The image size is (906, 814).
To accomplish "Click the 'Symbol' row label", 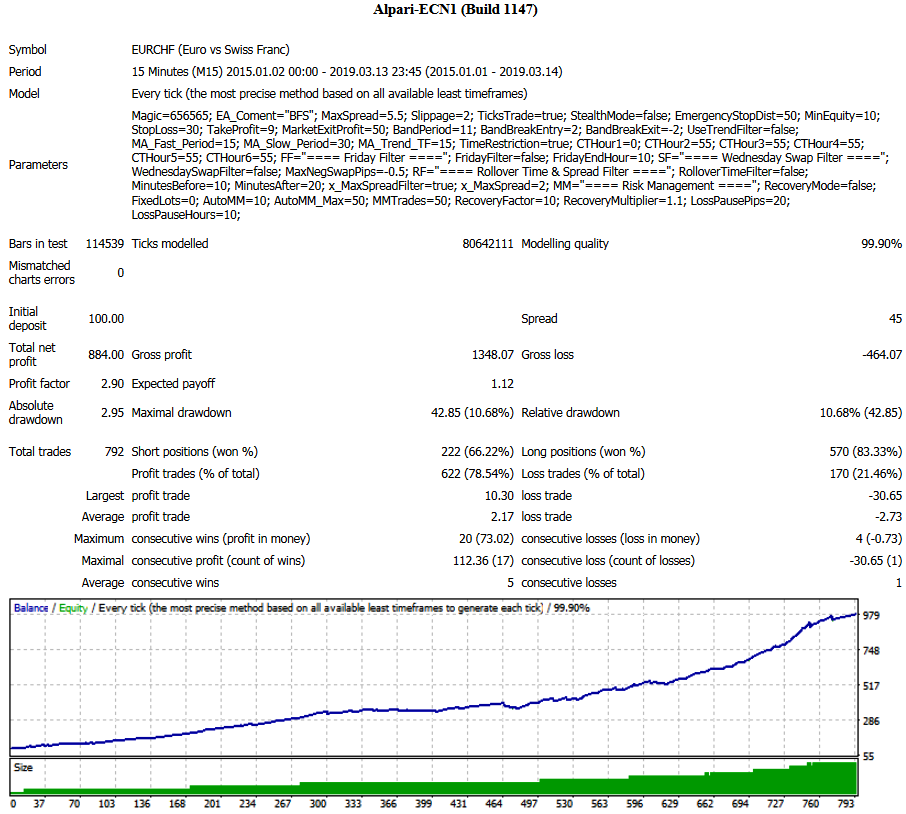I will coord(28,50).
